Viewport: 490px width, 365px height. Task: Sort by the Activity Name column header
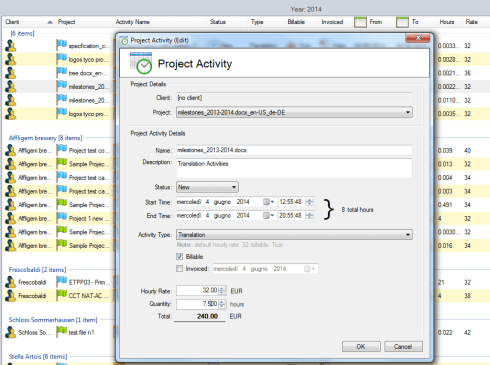(x=159, y=22)
